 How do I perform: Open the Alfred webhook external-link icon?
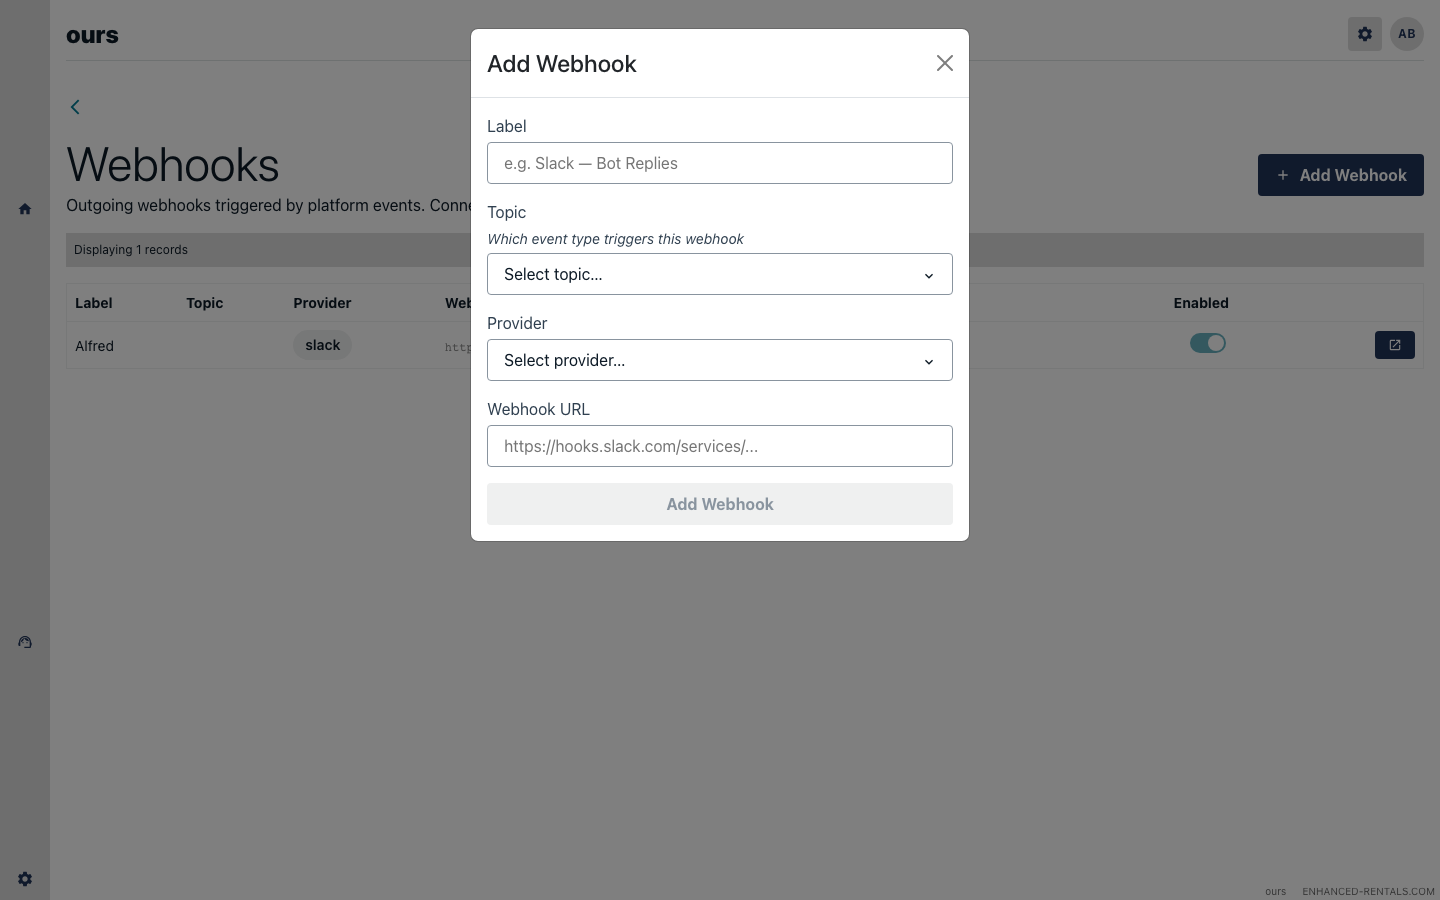[1394, 345]
